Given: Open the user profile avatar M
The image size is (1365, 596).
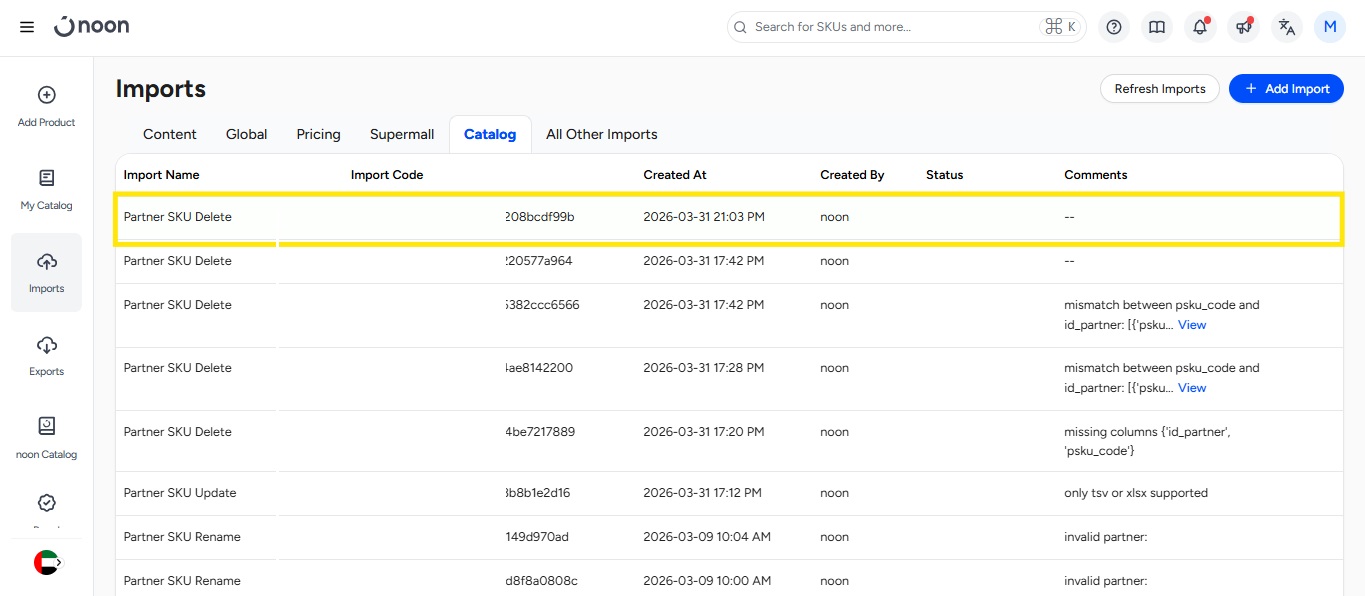Looking at the screenshot, I should click(x=1329, y=27).
